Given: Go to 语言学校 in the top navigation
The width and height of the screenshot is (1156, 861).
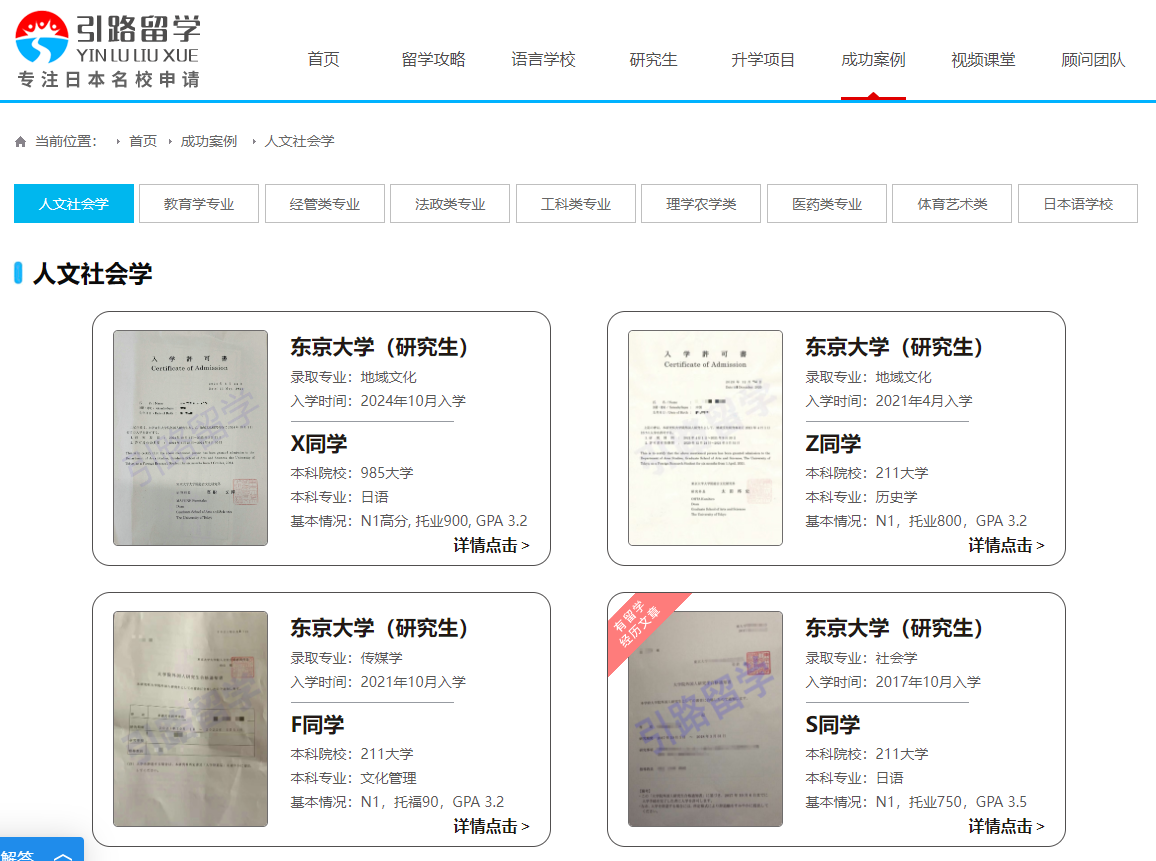Looking at the screenshot, I should (543, 60).
